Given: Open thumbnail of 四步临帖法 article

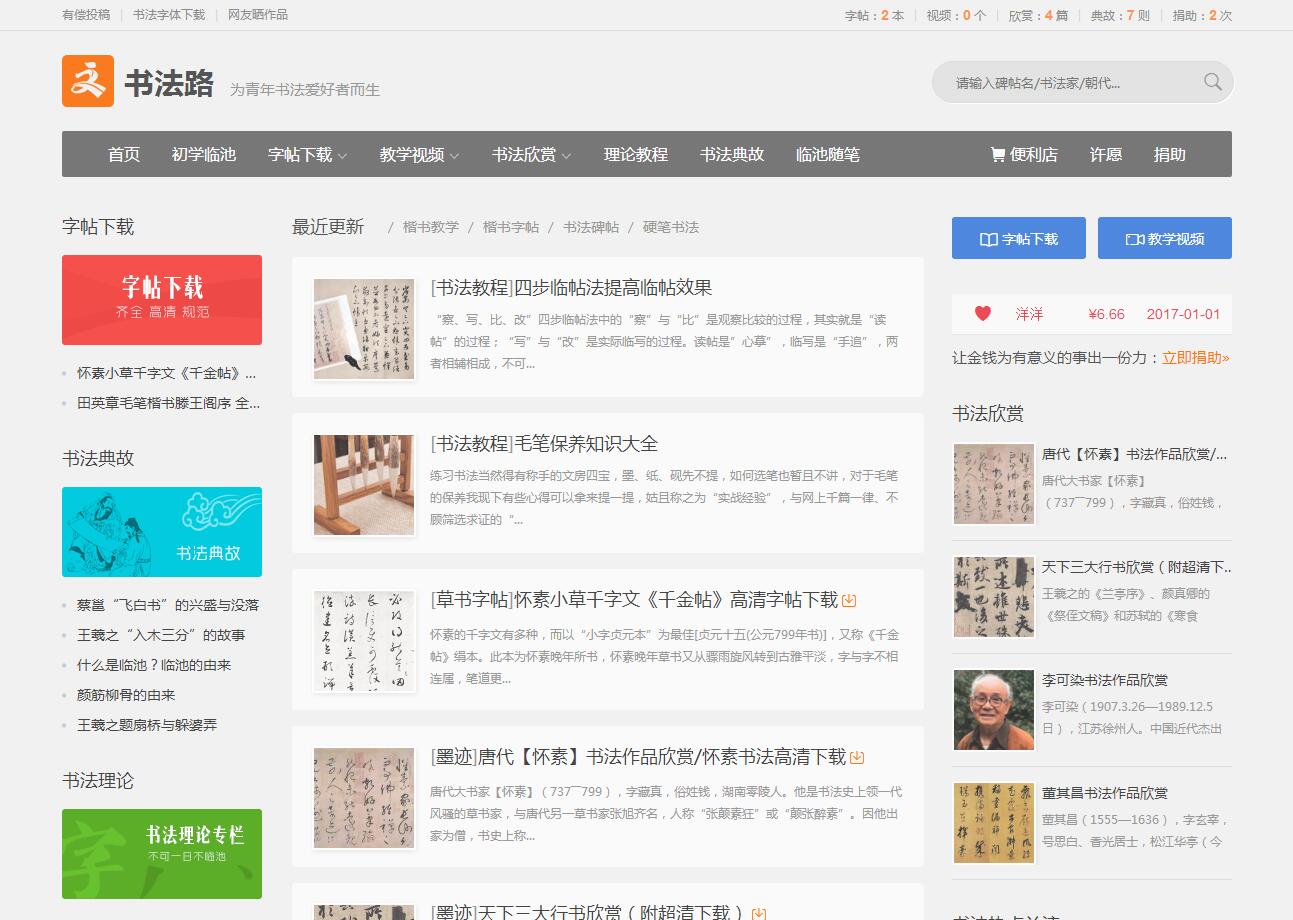Looking at the screenshot, I should 364,329.
